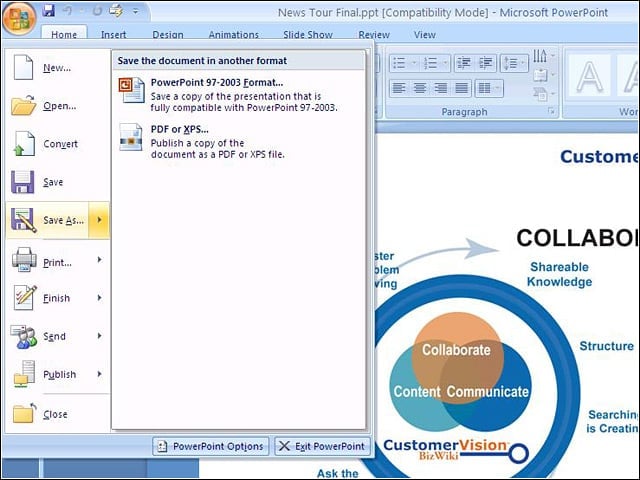Click the Numbering list icon
The width and height of the screenshot is (640, 480).
pyautogui.click(x=431, y=63)
